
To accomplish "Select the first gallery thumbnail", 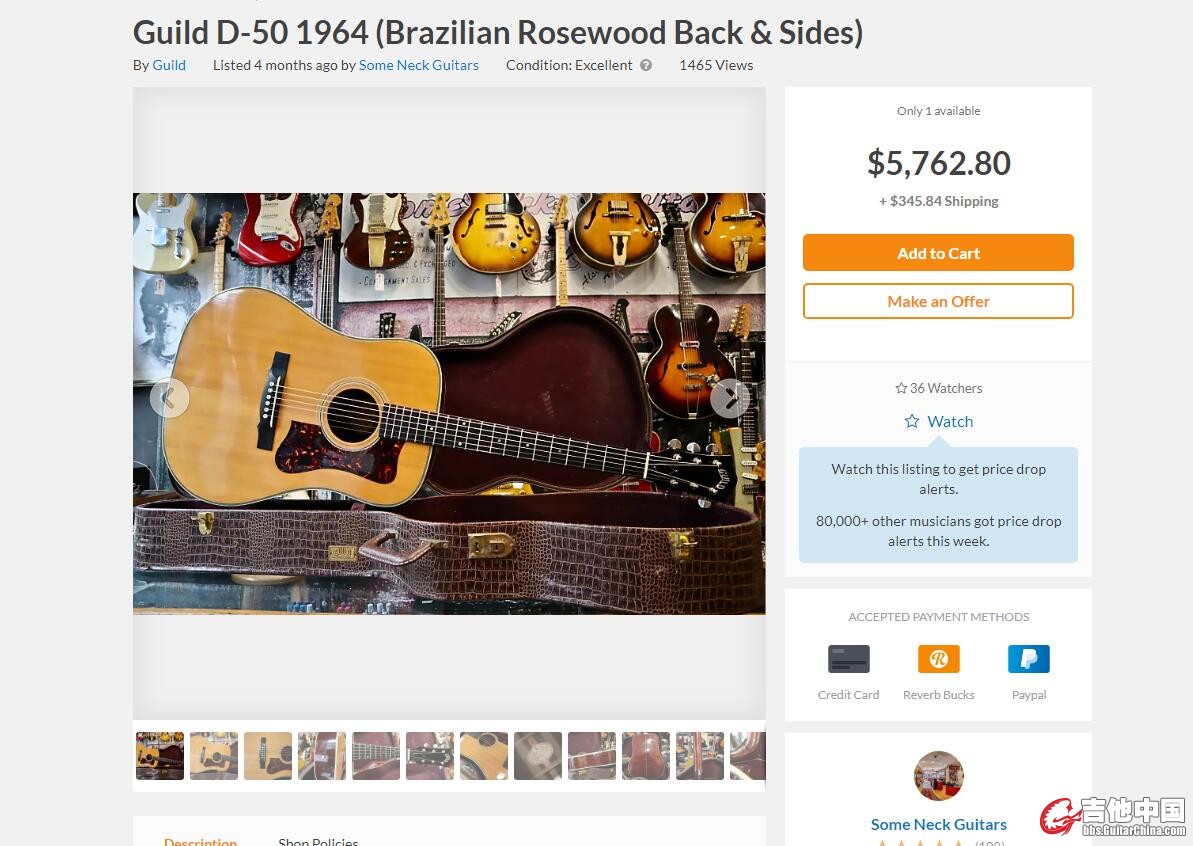I will 160,755.
